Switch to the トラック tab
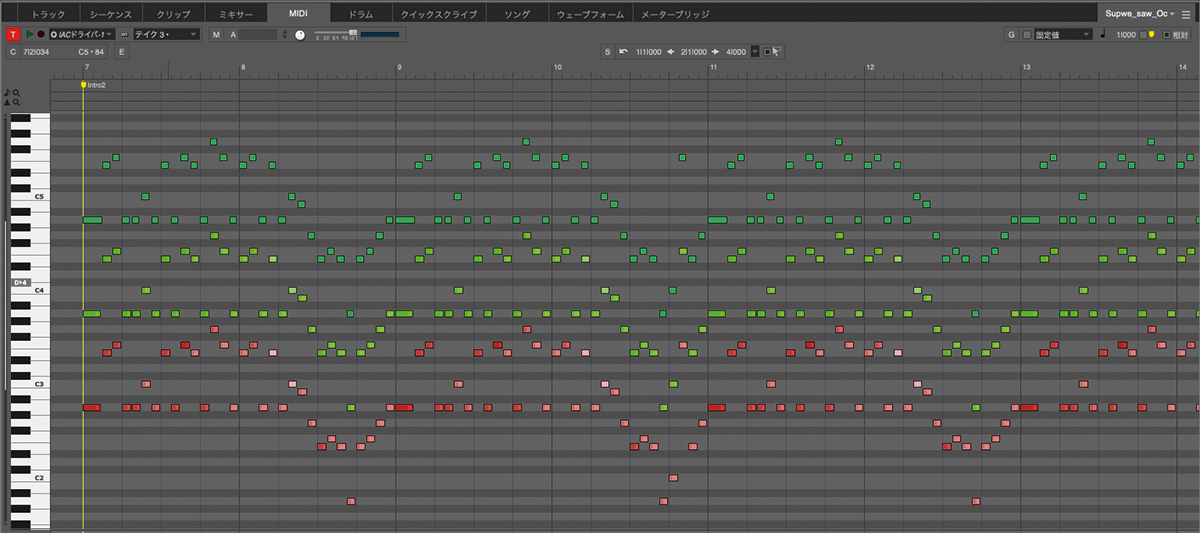 click(x=48, y=15)
